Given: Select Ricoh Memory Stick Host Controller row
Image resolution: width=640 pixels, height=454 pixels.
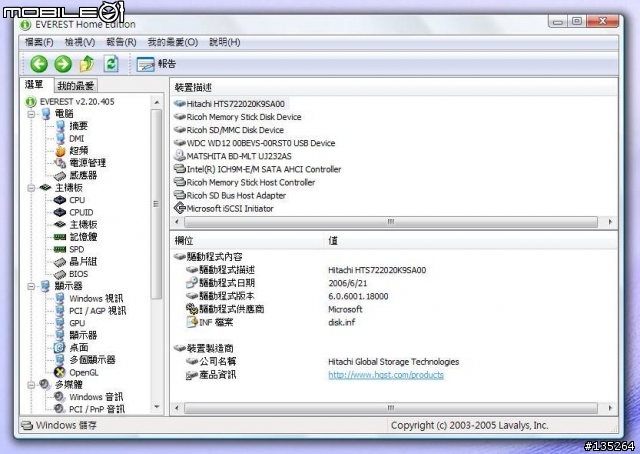Looking at the screenshot, I should point(244,182).
